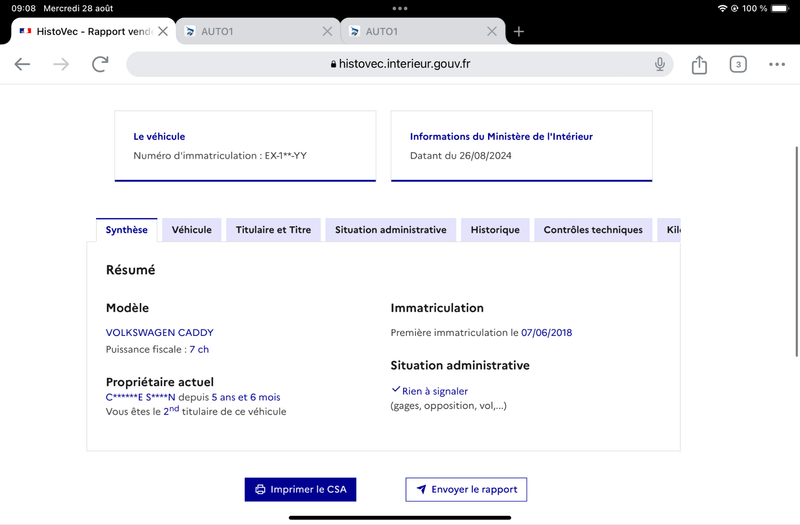This screenshot has width=800, height=525.
Task: Close the first AUTO1 tab
Action: click(327, 32)
